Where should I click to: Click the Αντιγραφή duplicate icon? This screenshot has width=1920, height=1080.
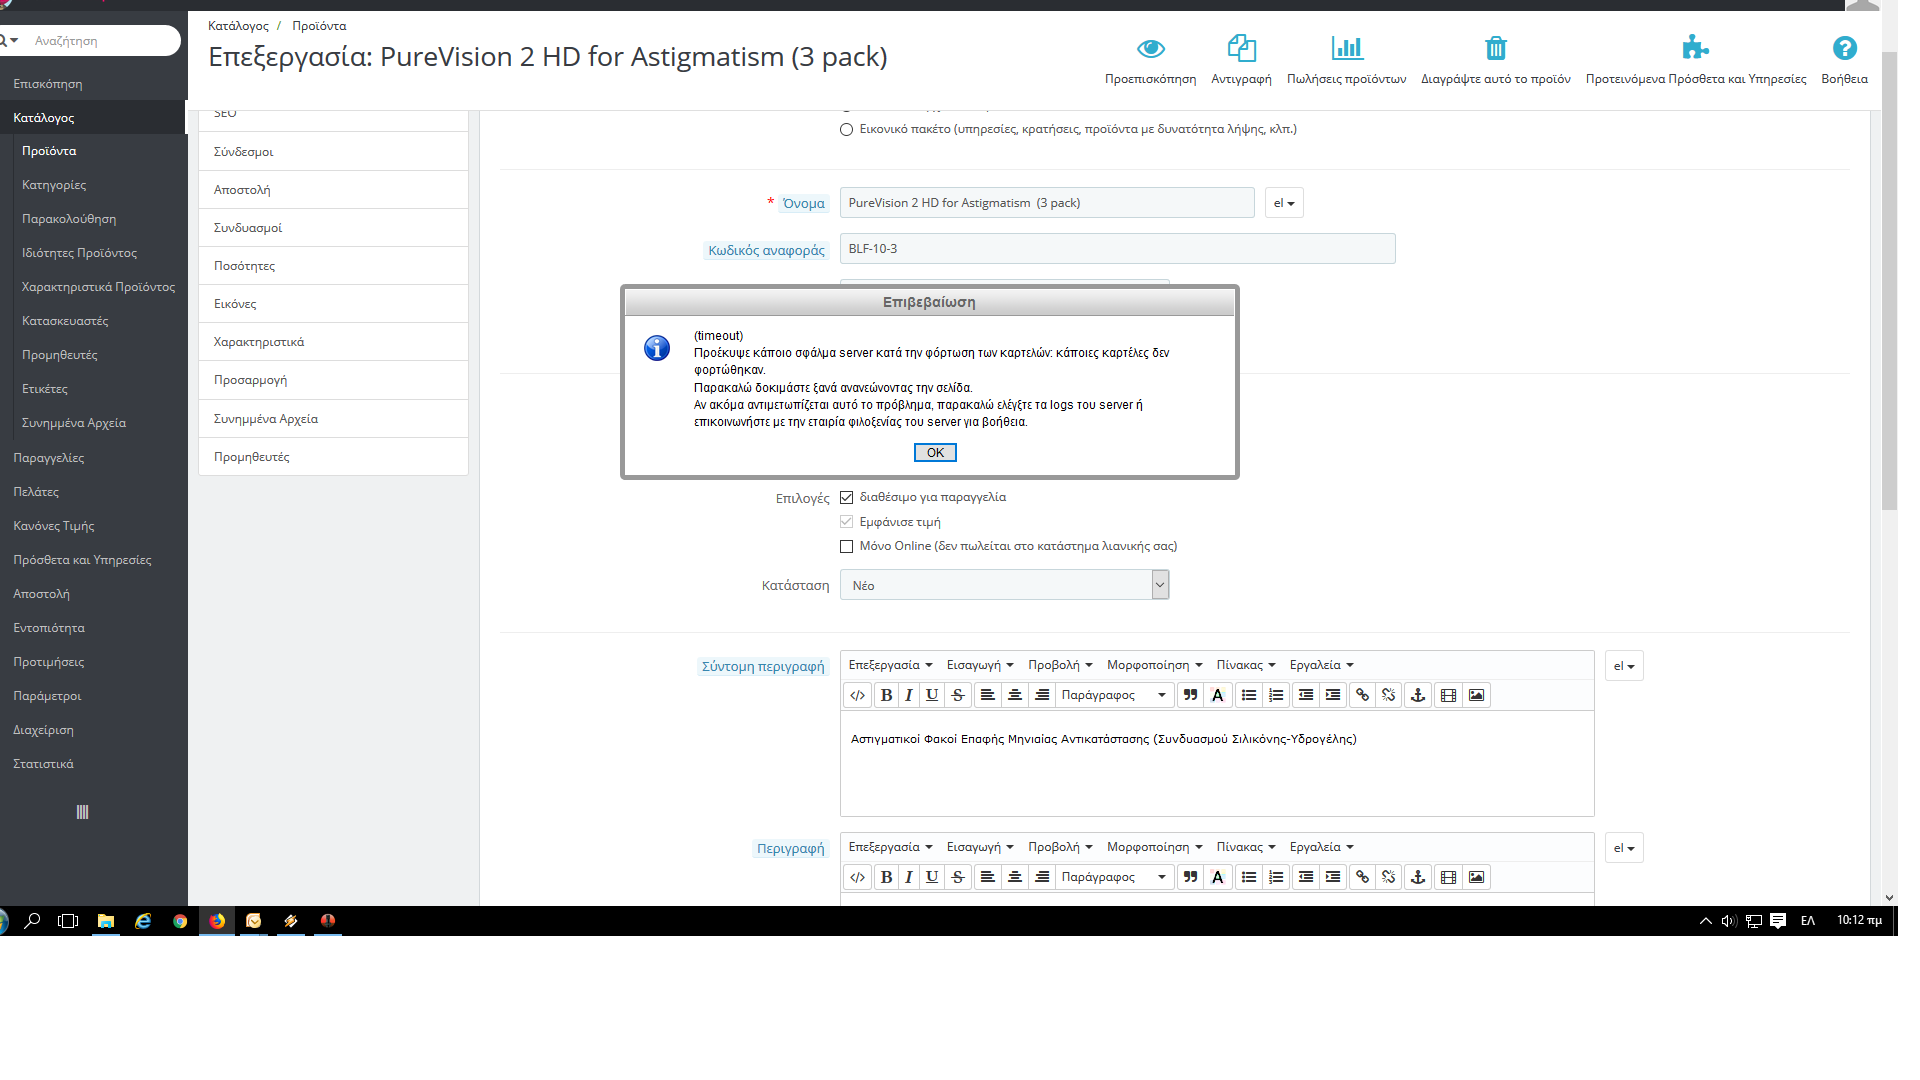pos(1241,48)
